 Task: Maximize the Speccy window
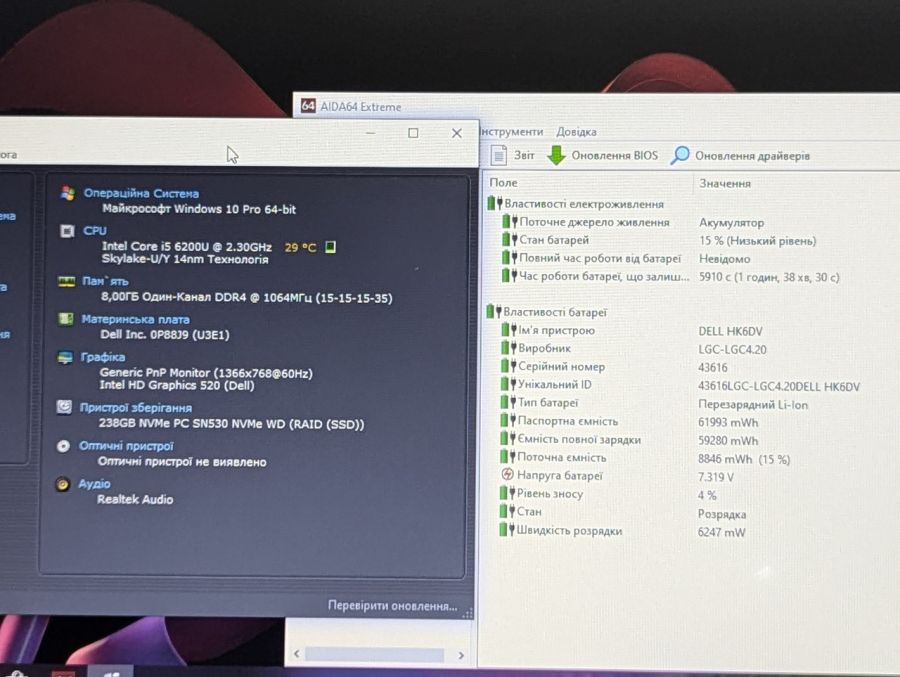coord(413,133)
